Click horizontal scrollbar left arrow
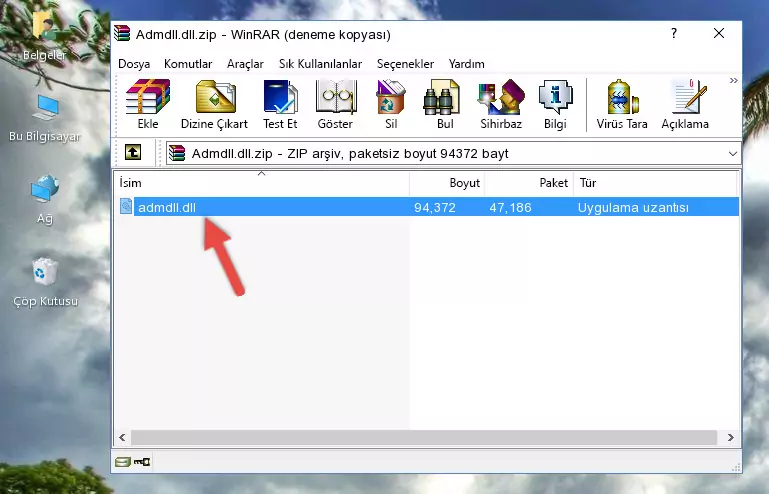The height and width of the screenshot is (494, 769). 122,437
